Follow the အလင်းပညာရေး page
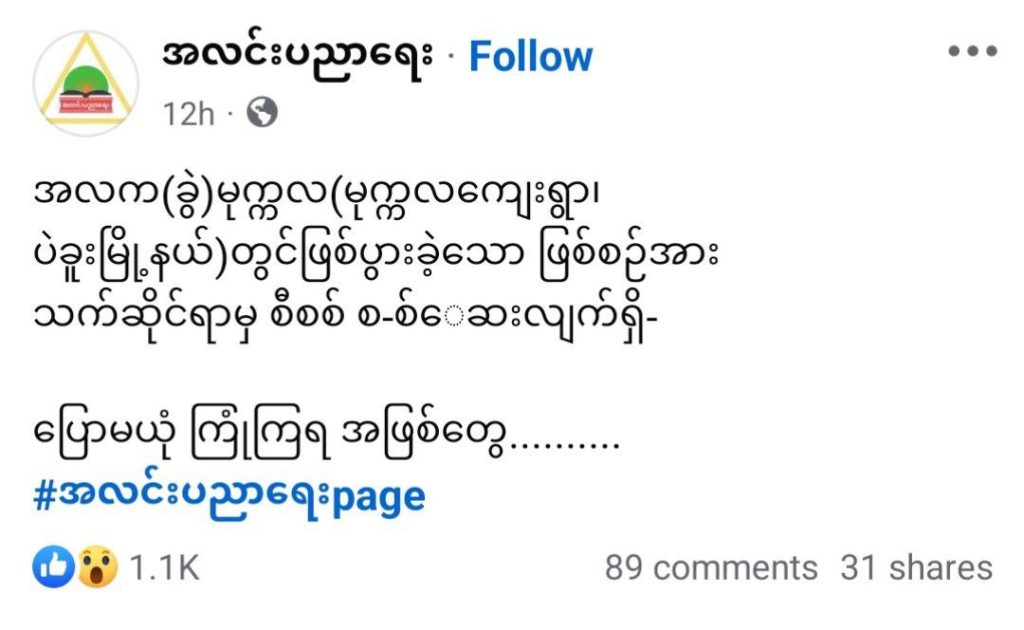This screenshot has height=630, width=1024. [x=530, y=57]
